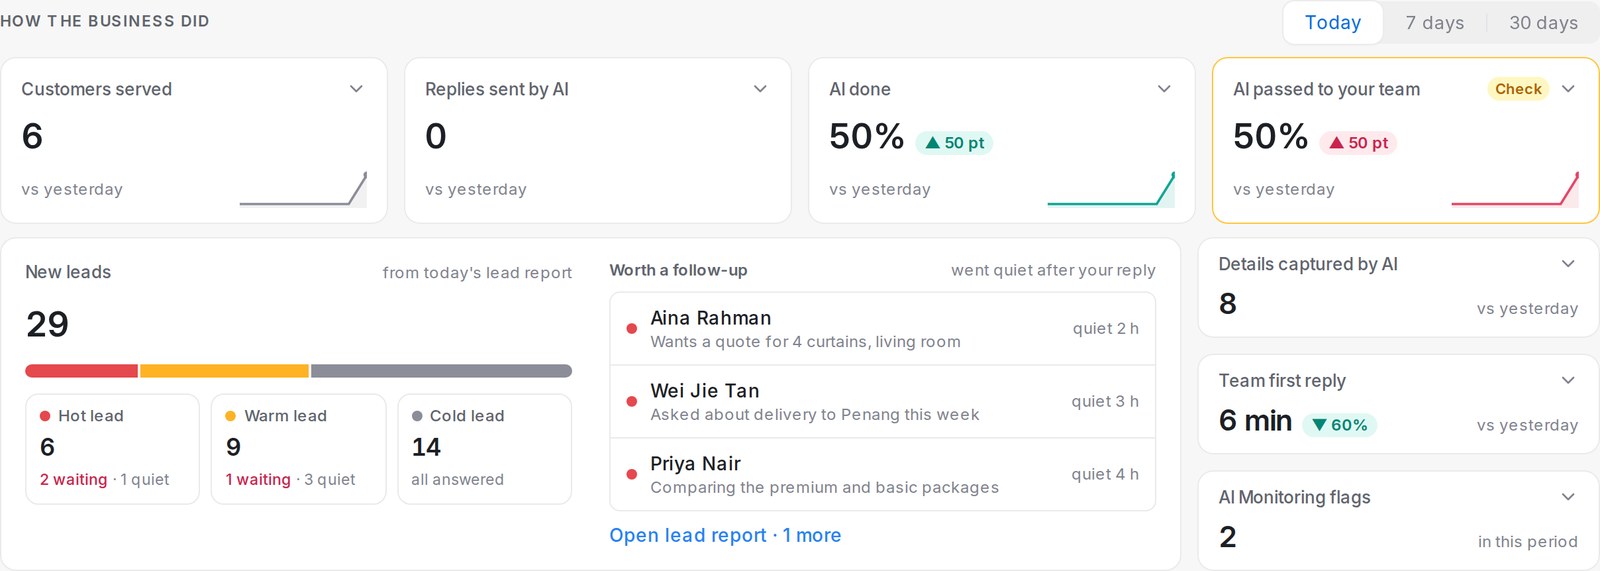Viewport: 1600px width, 571px height.
Task: Open Wei Jie Tan follow-up entry
Action: point(883,402)
